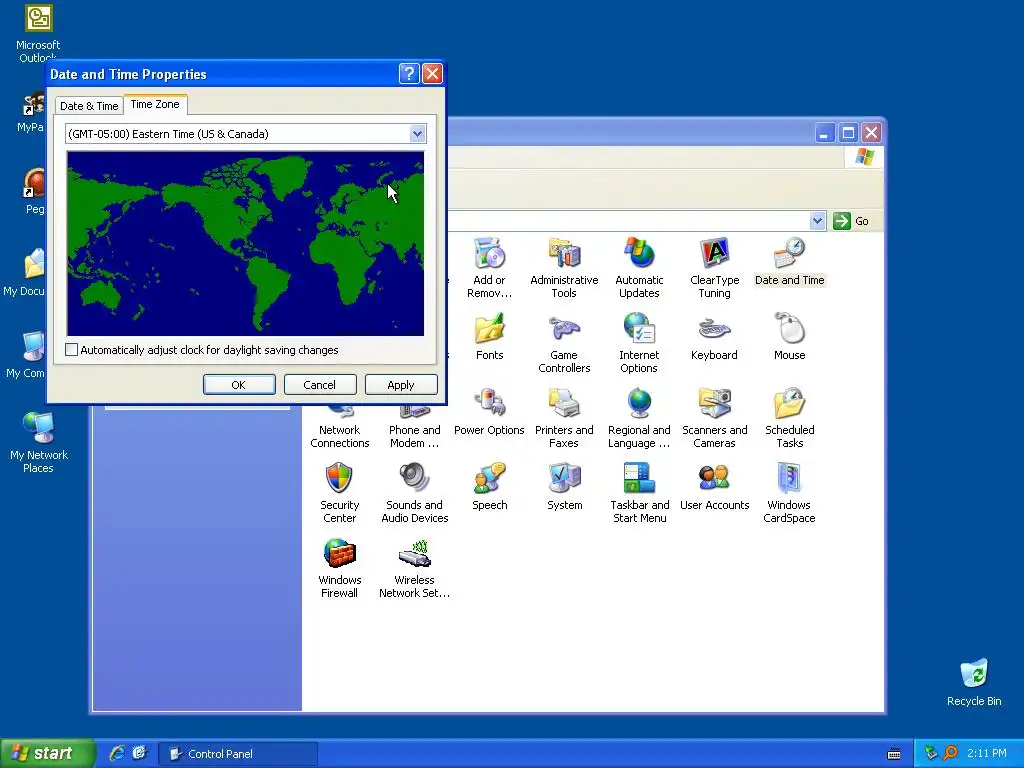Click the Go button in Control Panel
1024x768 pixels.
[x=852, y=221]
